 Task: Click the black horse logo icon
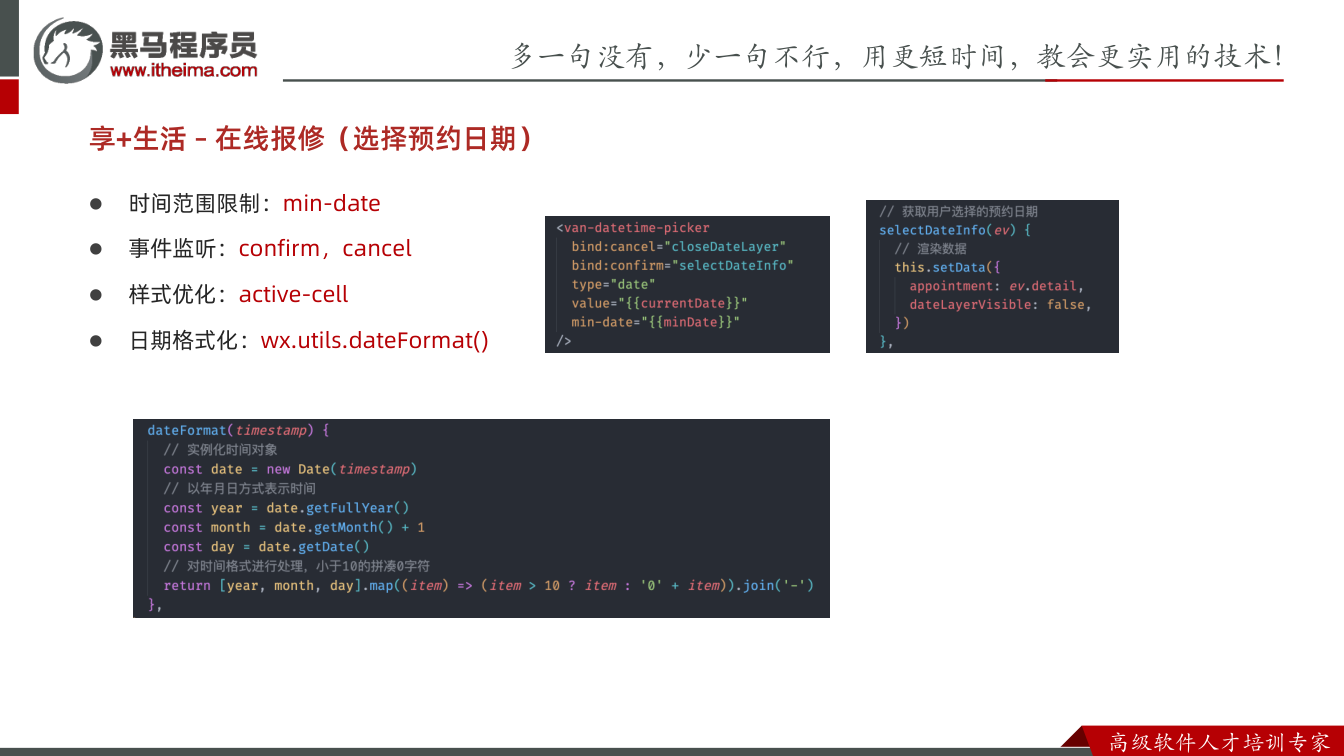tap(67, 50)
